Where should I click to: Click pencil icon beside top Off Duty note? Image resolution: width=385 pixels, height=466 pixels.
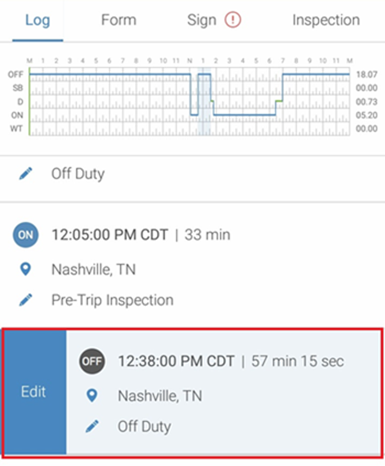[x=26, y=174]
